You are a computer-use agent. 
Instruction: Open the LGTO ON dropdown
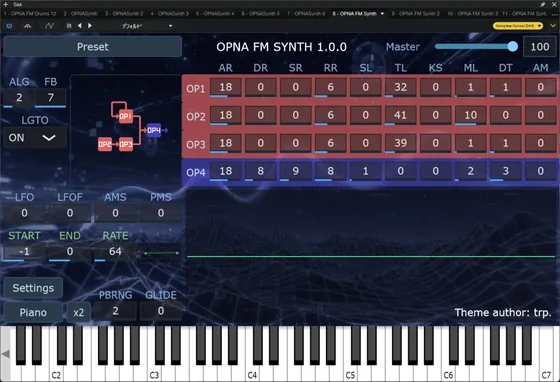(x=35, y=137)
